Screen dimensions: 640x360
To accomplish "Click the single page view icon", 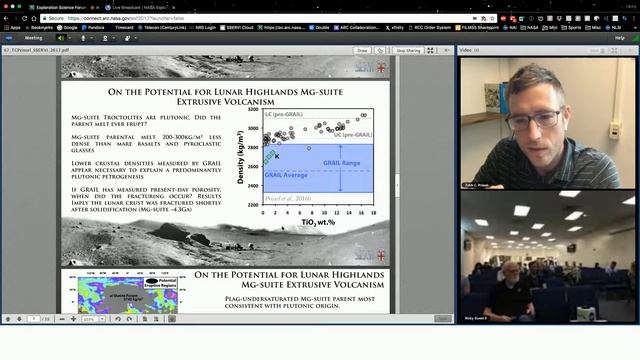I will click(145, 319).
